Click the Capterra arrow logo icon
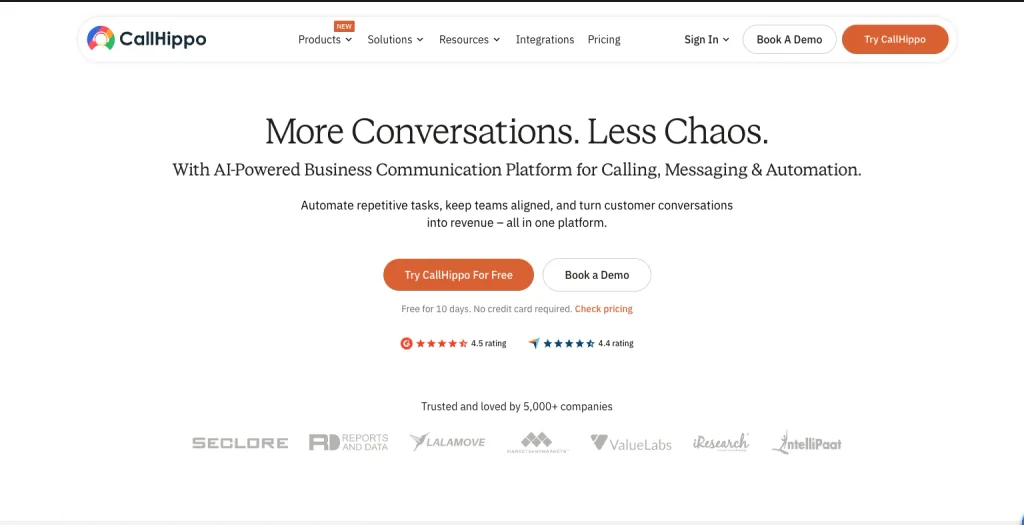1024x525 pixels. (x=534, y=343)
